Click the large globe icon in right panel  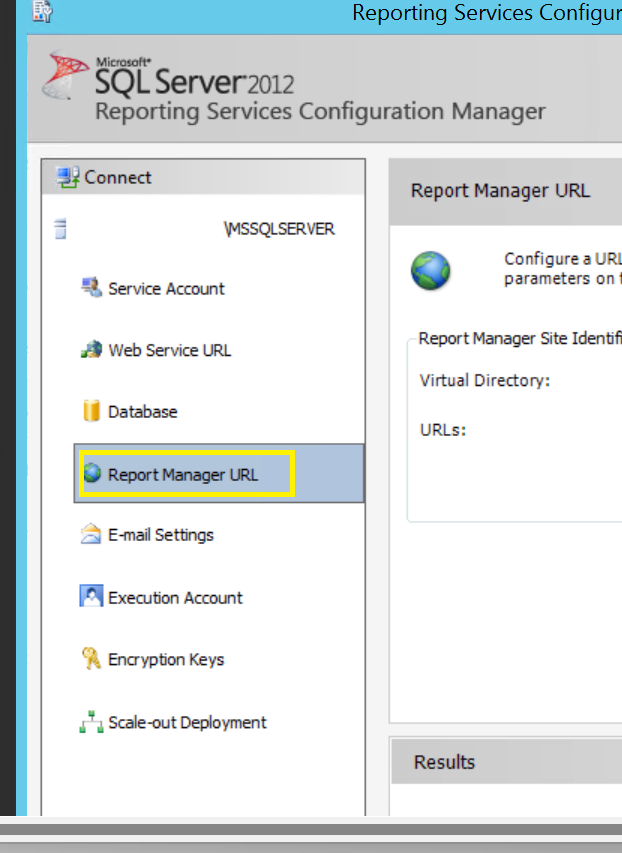[x=431, y=269]
